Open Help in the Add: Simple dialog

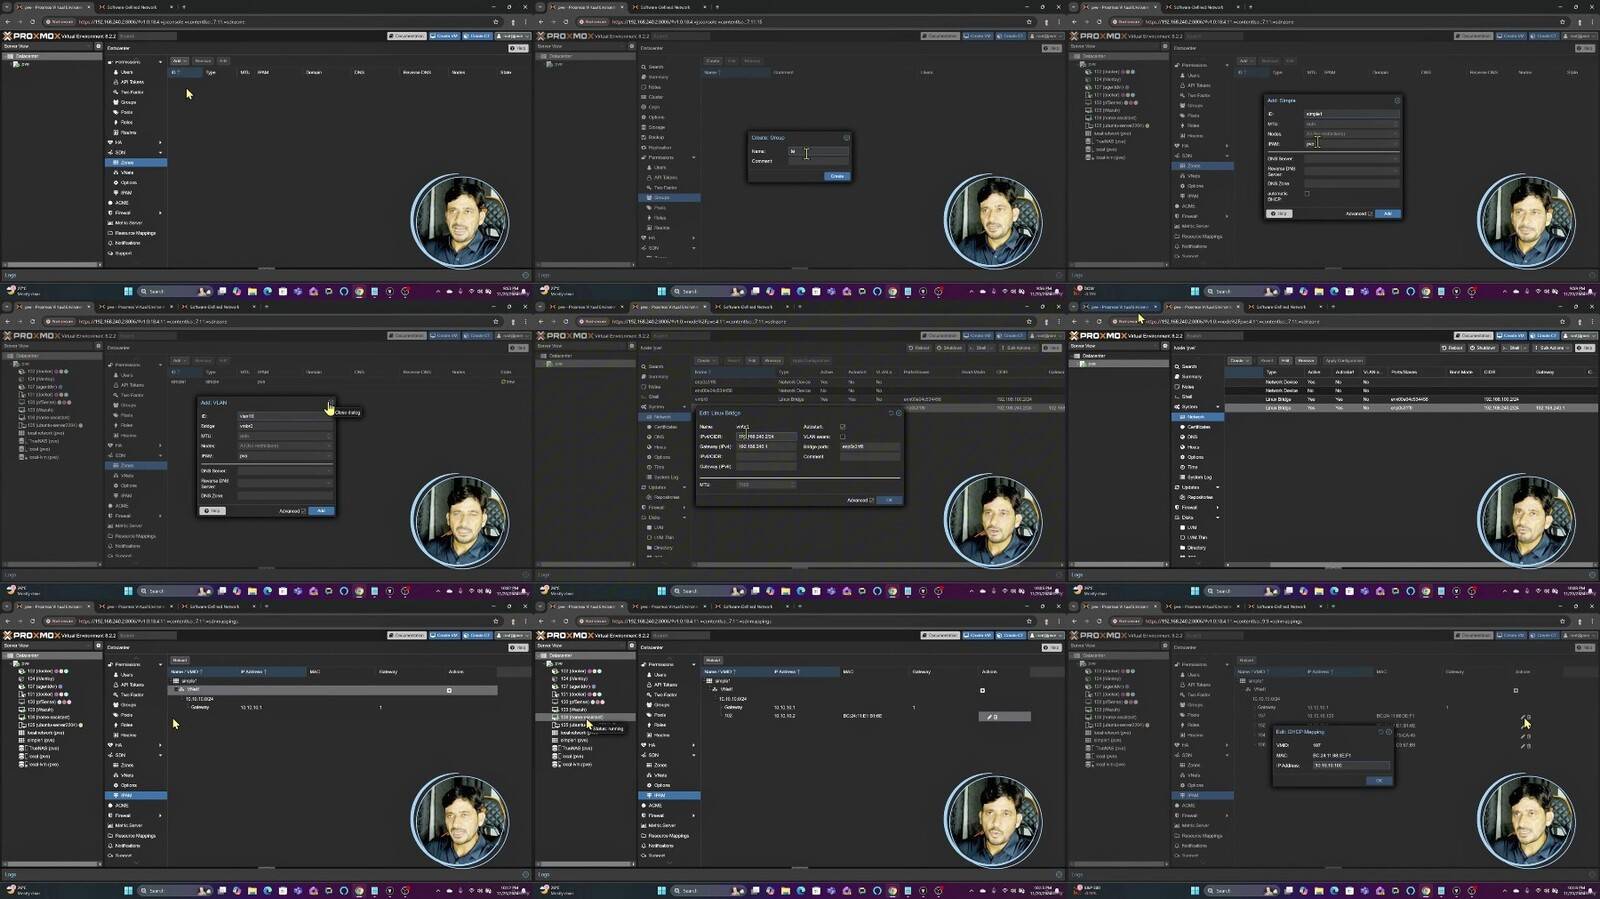1279,213
